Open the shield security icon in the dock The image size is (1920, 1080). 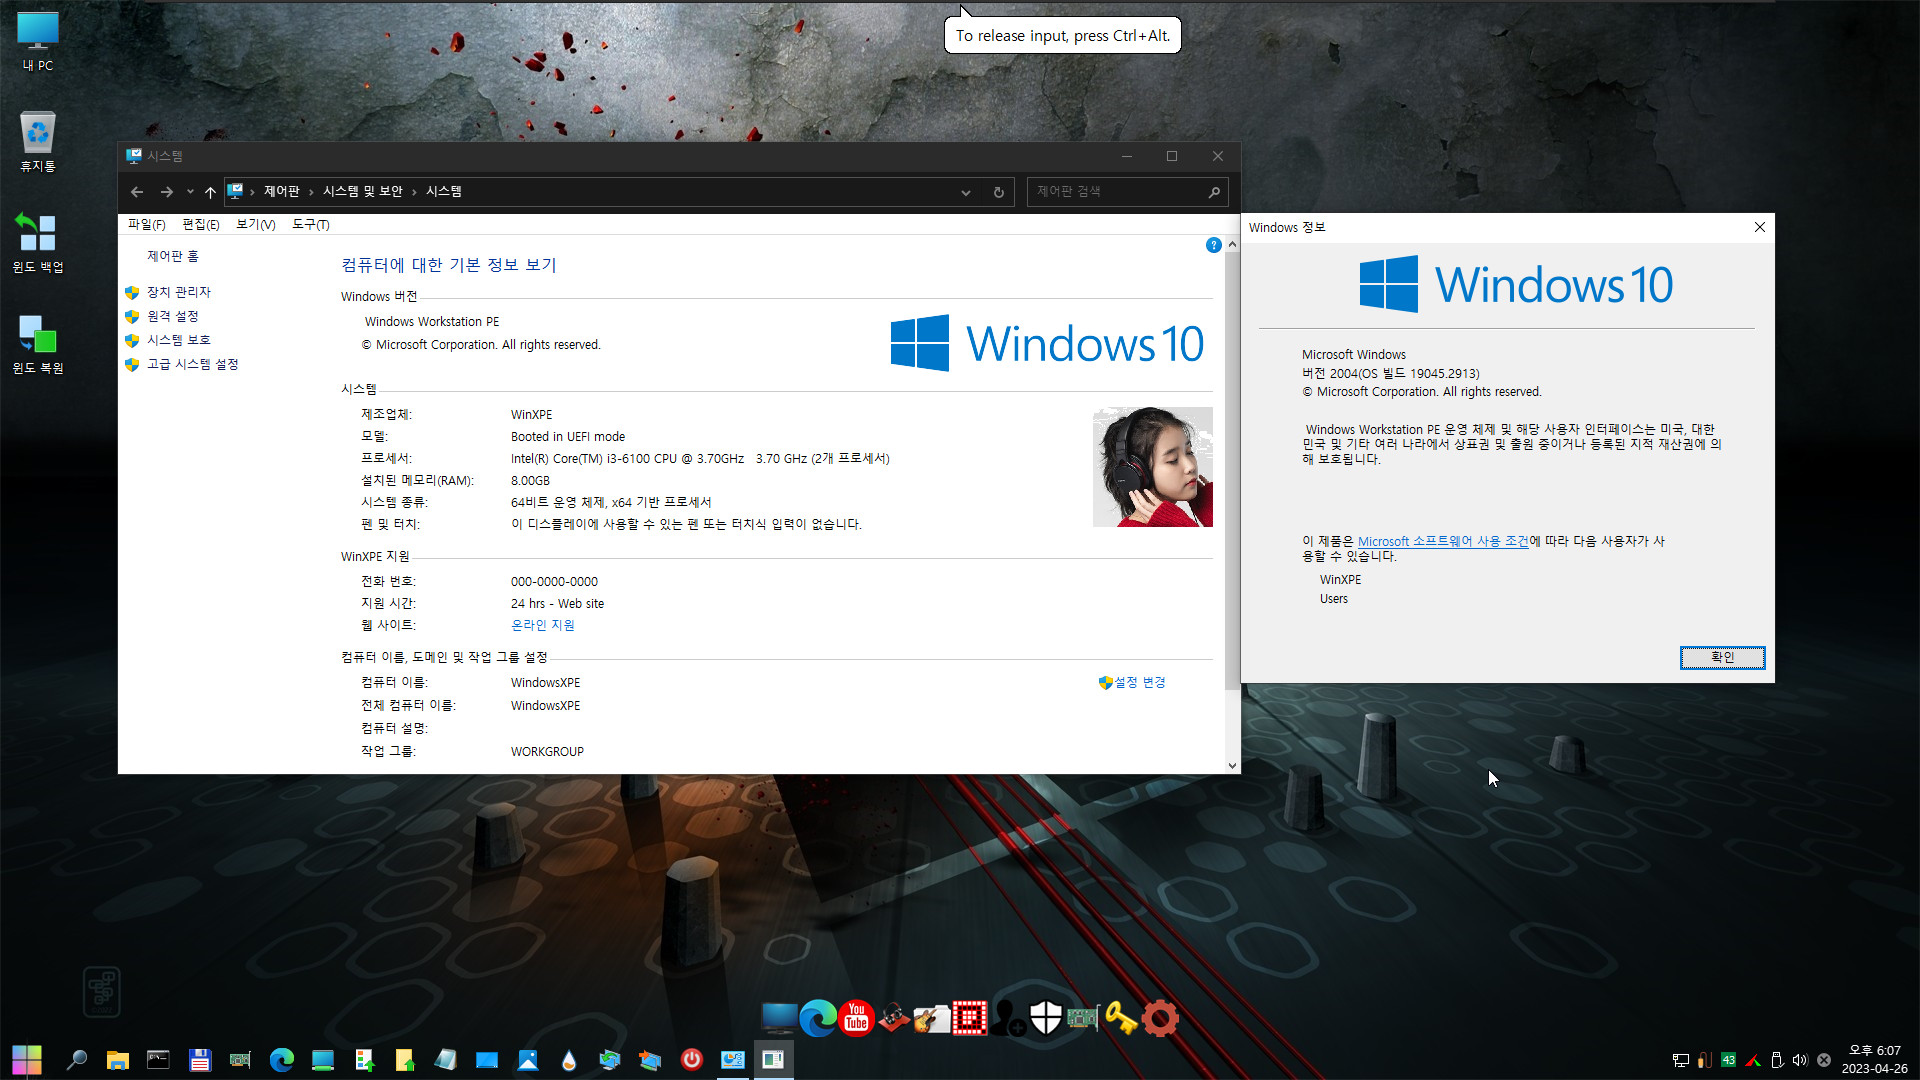1045,1018
